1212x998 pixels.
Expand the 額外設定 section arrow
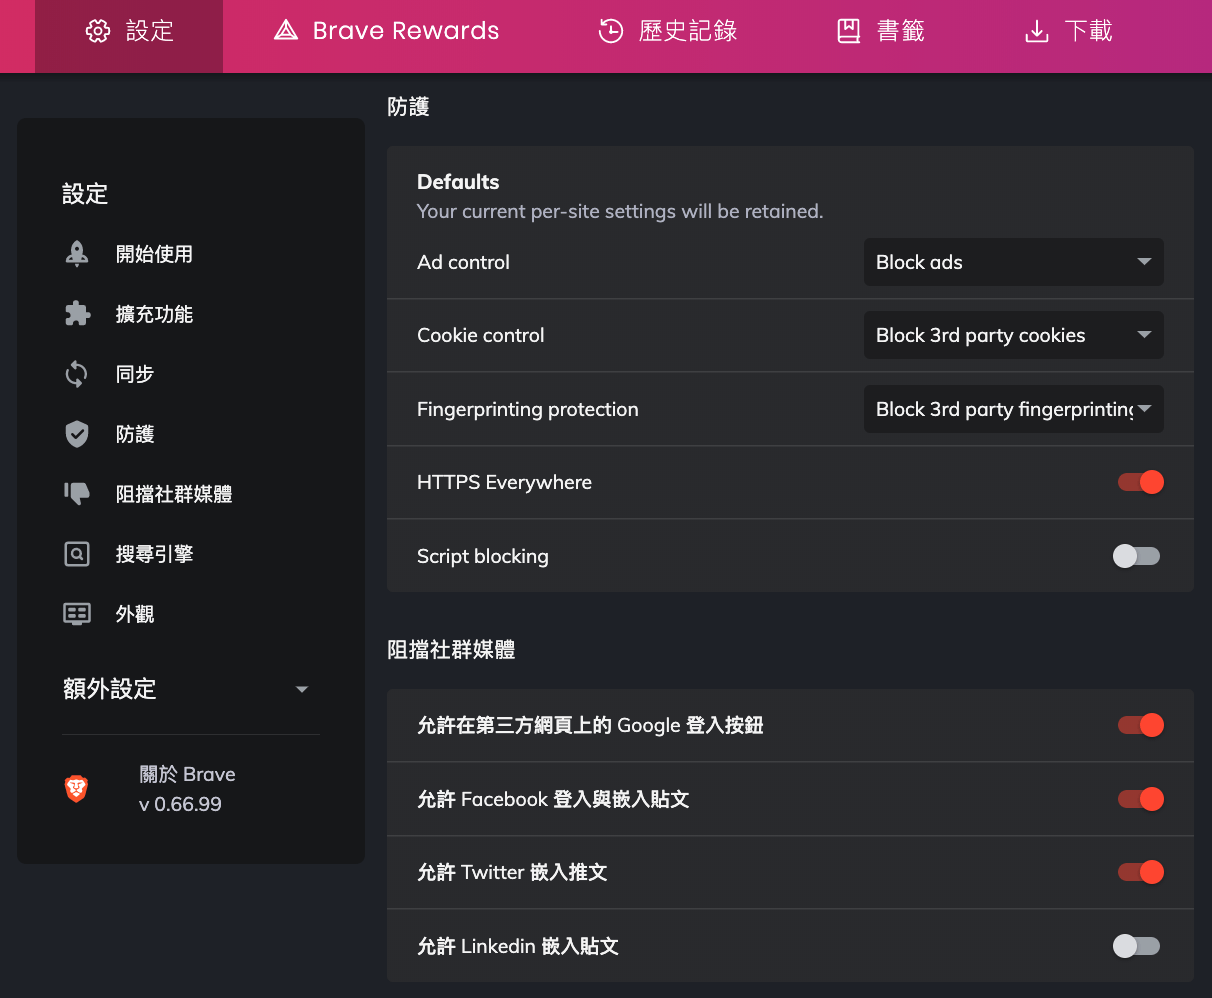point(302,689)
